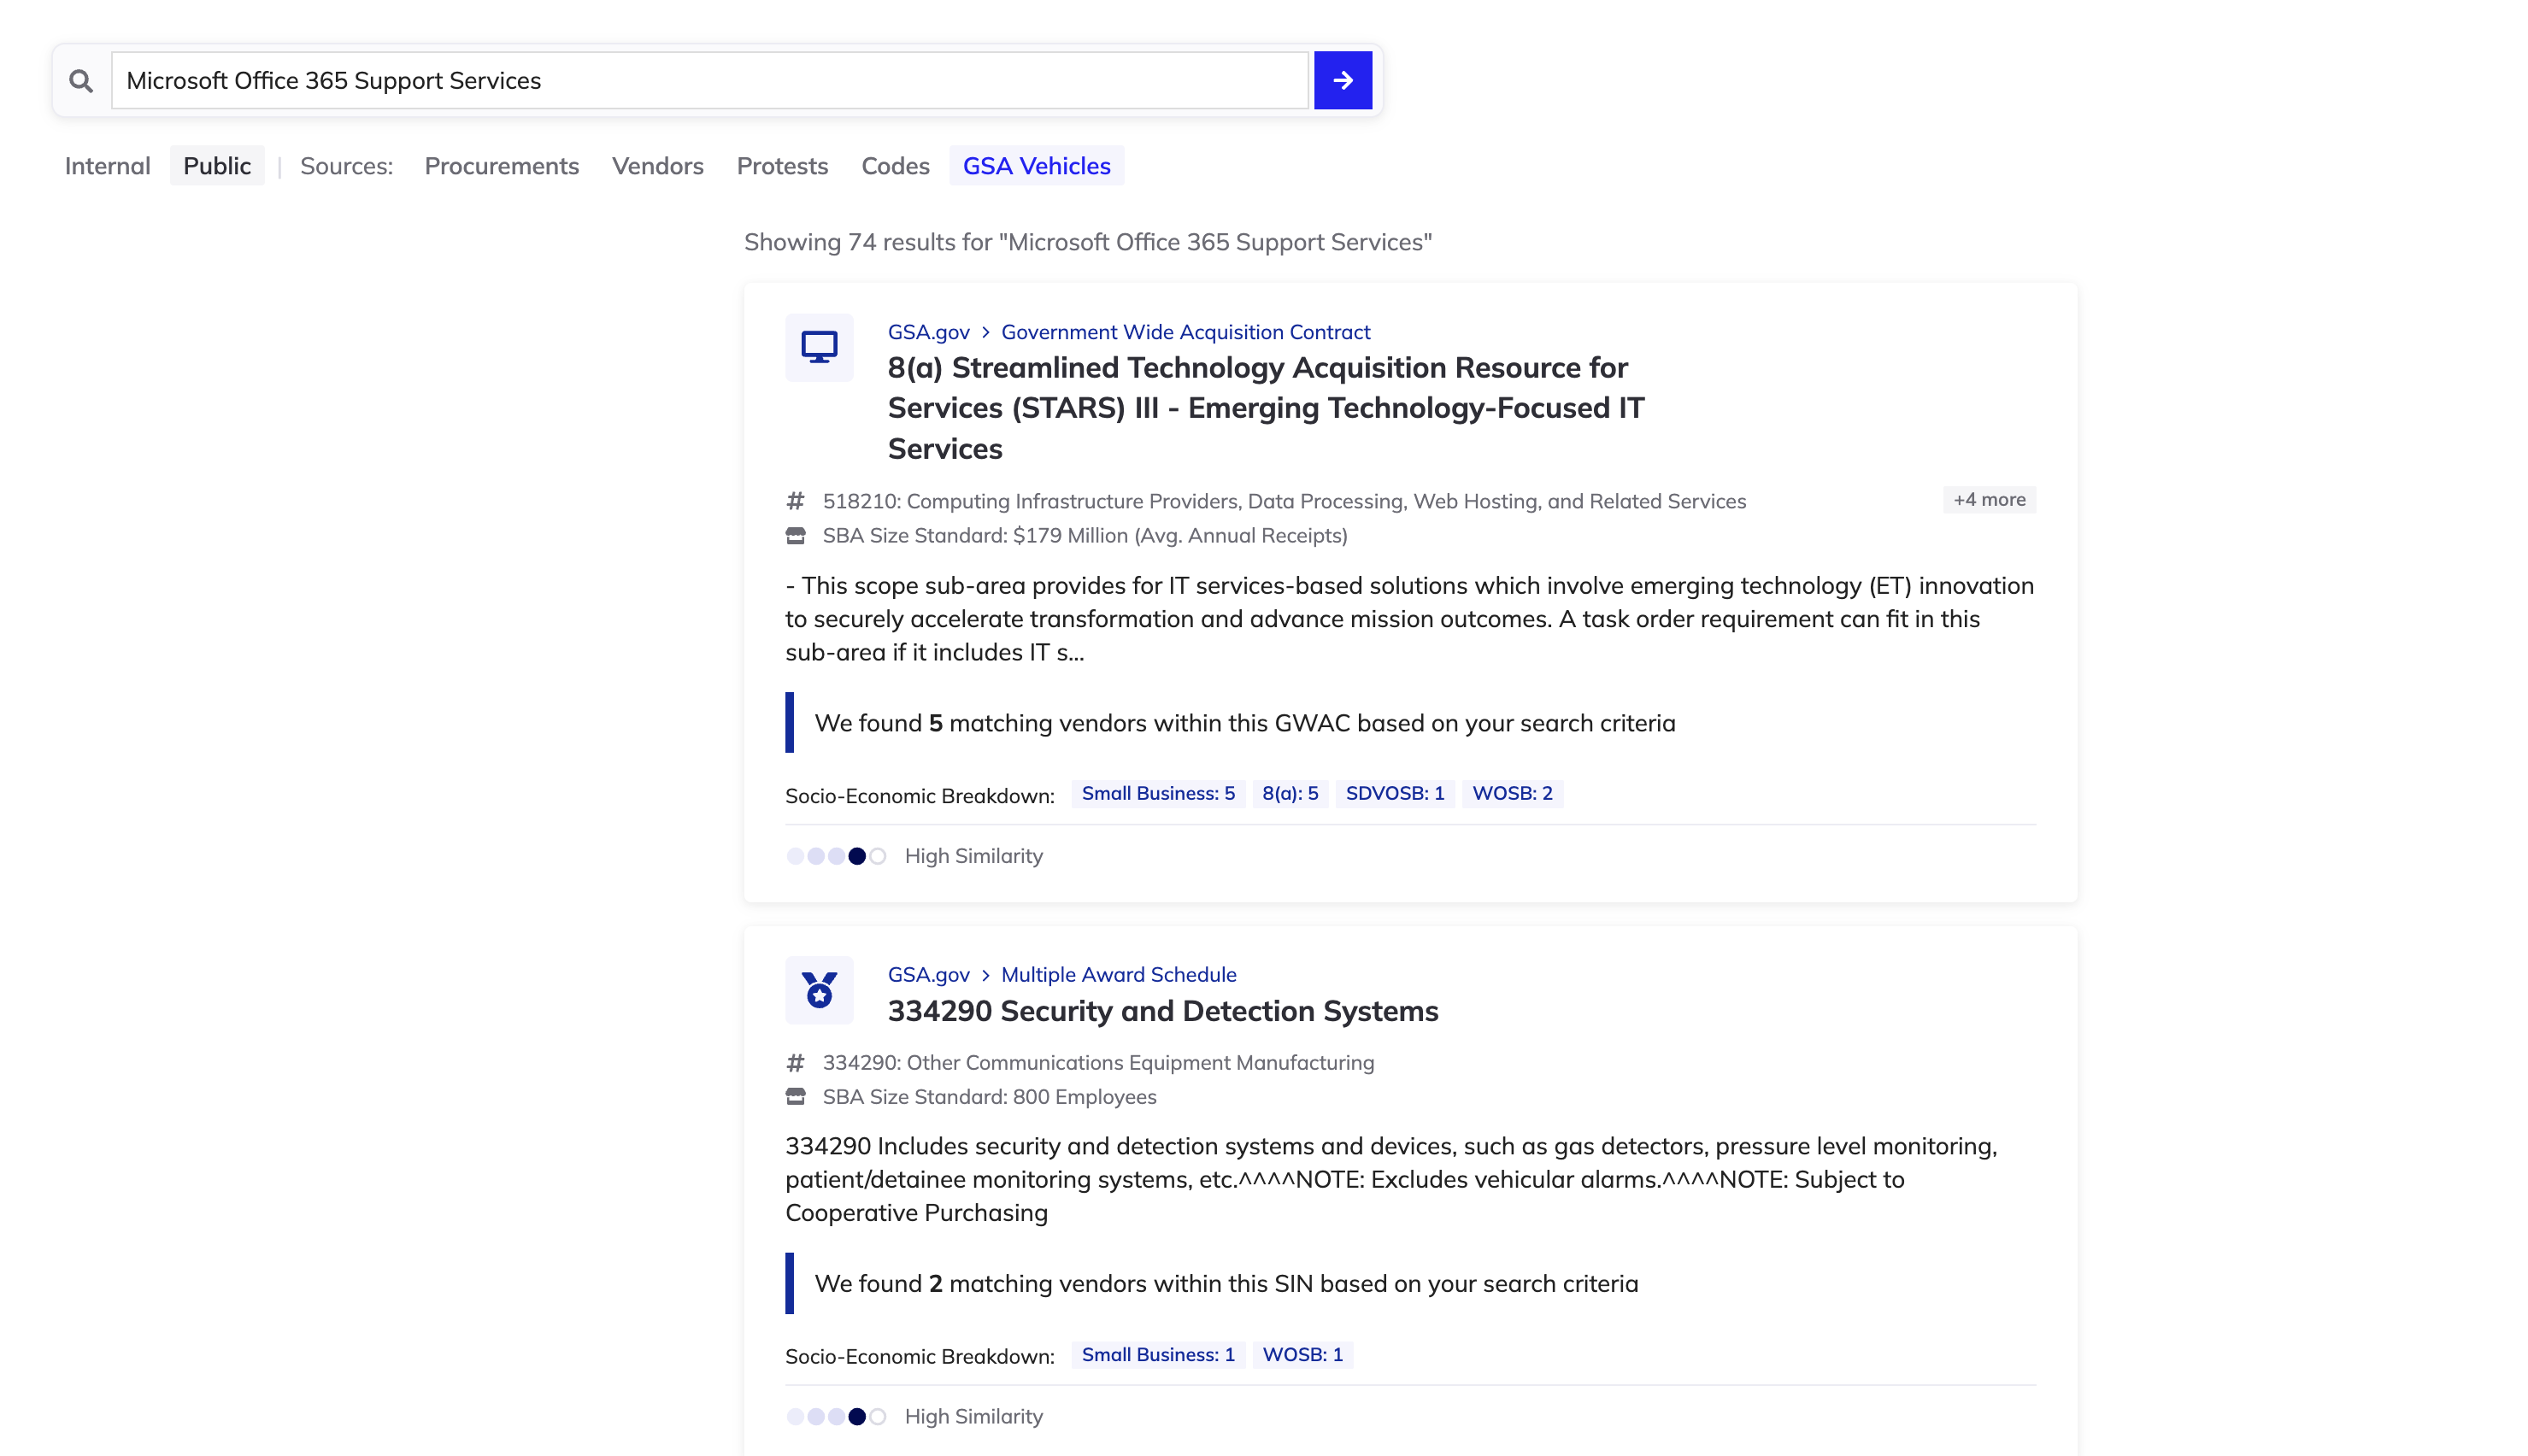
Task: Open the Protests source tab
Action: pyautogui.click(x=782, y=166)
